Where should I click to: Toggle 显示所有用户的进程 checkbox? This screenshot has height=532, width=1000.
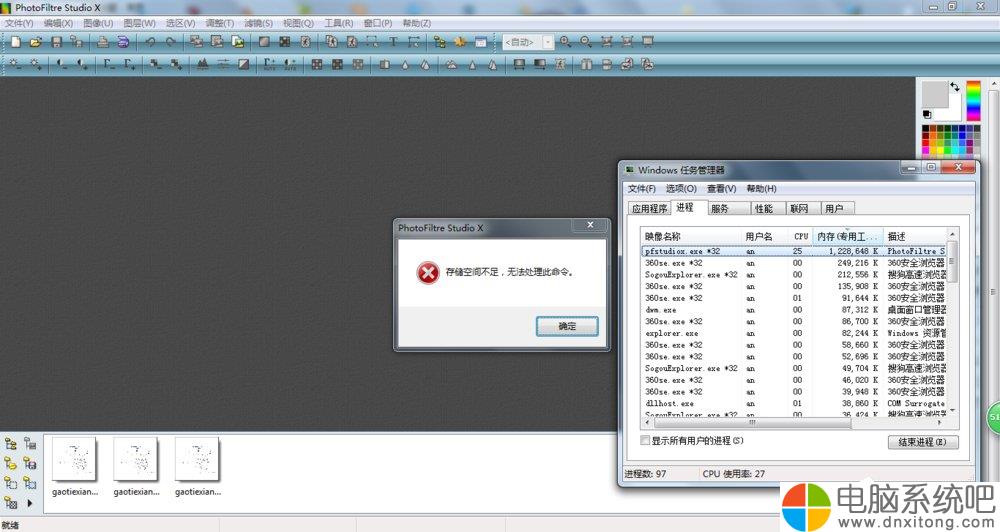click(645, 440)
